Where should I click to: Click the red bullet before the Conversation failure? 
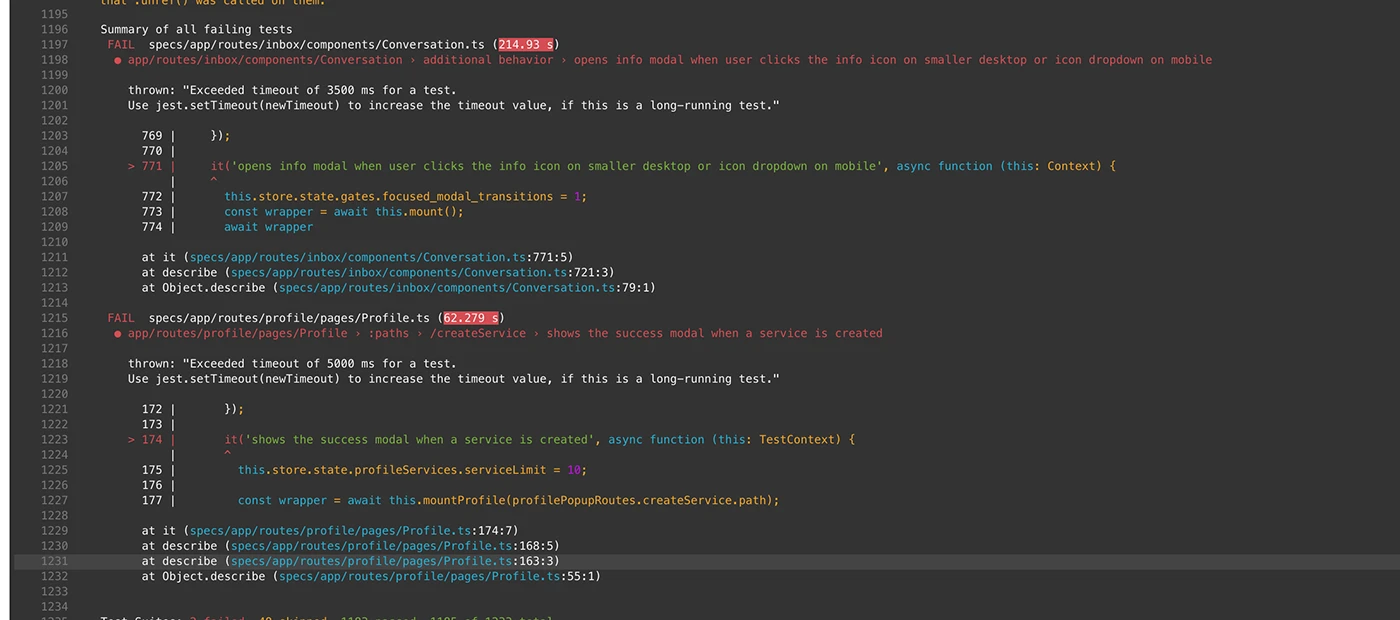tap(118, 60)
